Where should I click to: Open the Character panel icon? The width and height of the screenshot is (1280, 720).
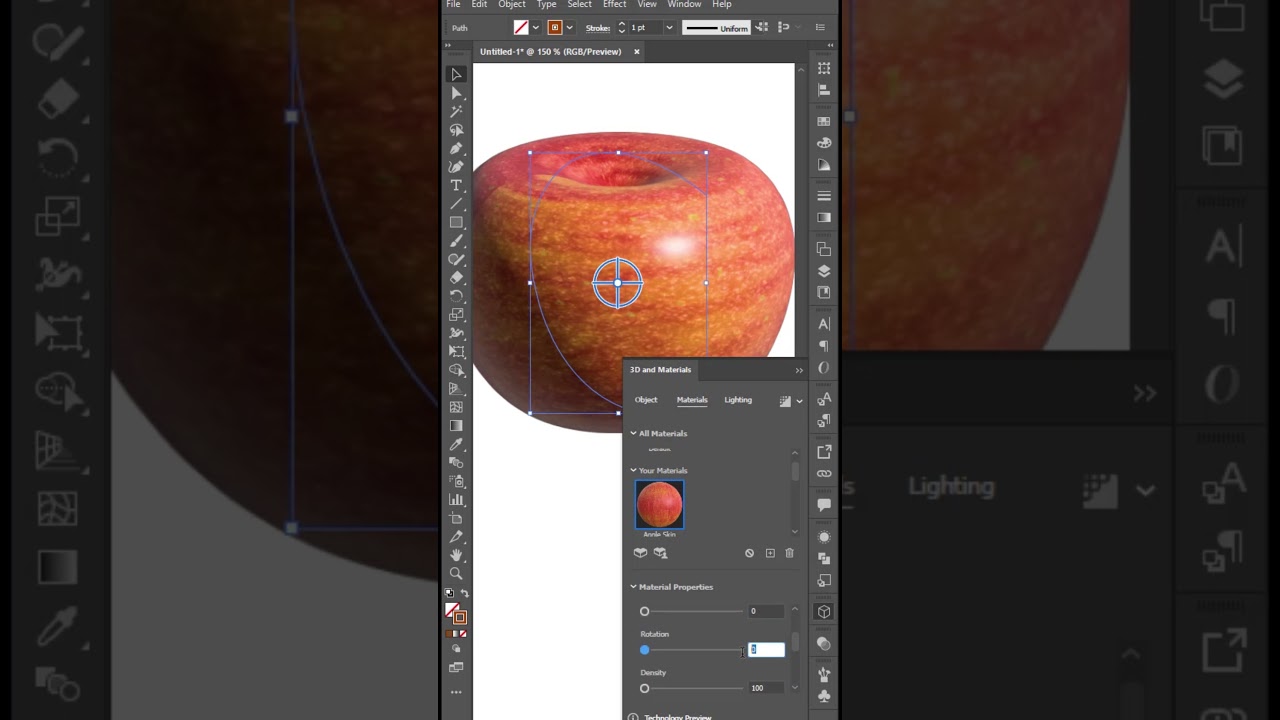[824, 324]
